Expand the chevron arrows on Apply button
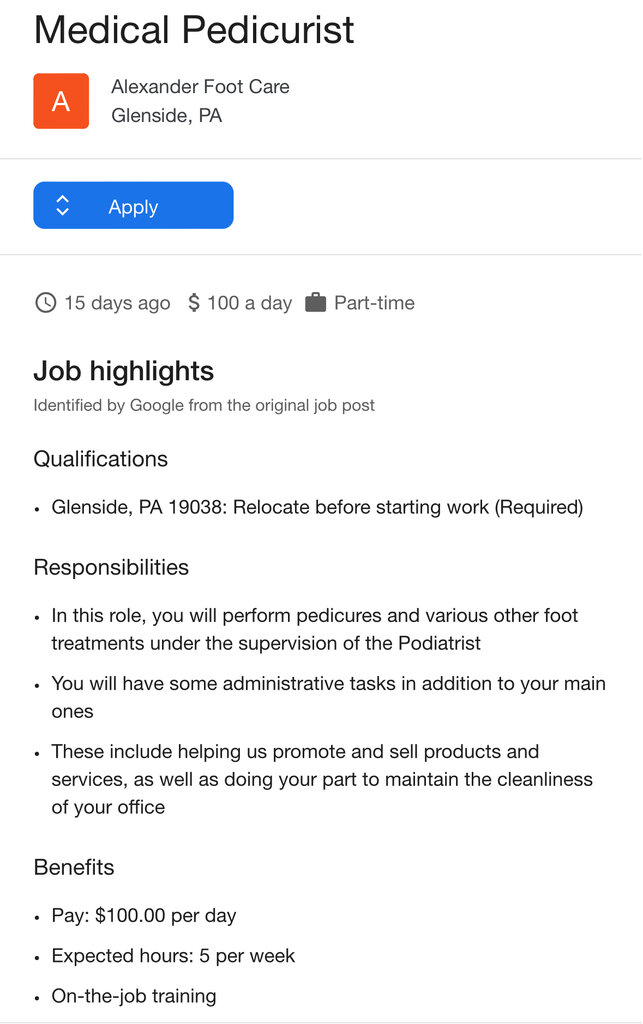 62,205
